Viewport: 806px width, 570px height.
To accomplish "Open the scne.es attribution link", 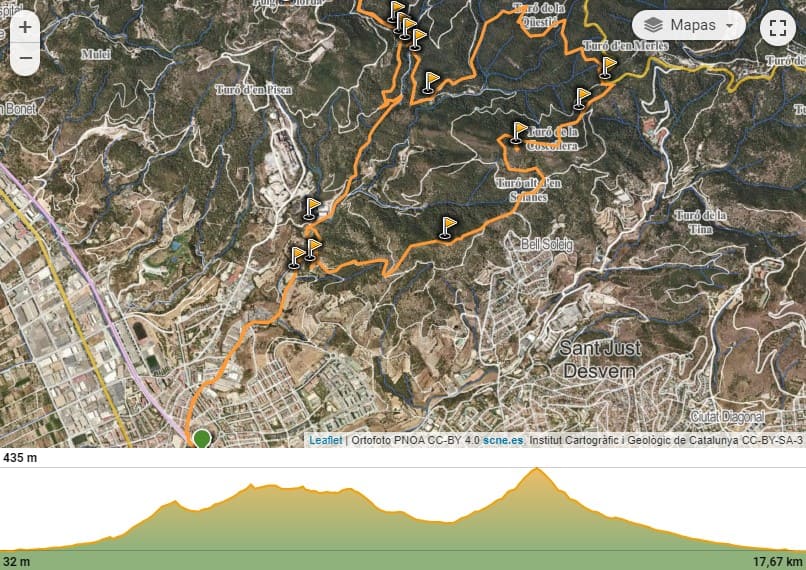I will [x=503, y=440].
